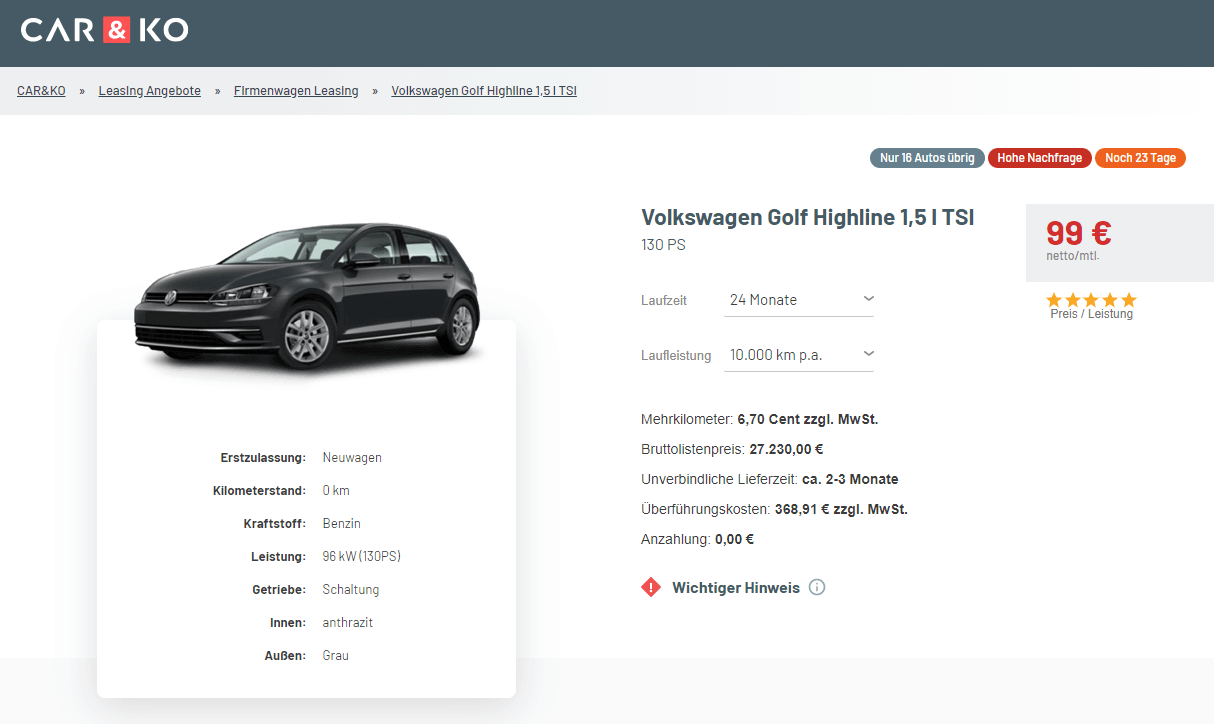This screenshot has width=1214, height=724.
Task: Click the Leistung value 96 kW (130PS)
Action: click(362, 557)
